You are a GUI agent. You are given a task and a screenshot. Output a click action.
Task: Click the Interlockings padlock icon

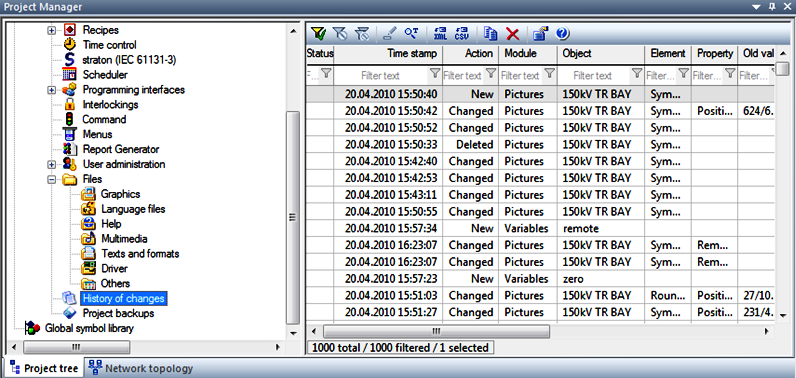pos(70,105)
